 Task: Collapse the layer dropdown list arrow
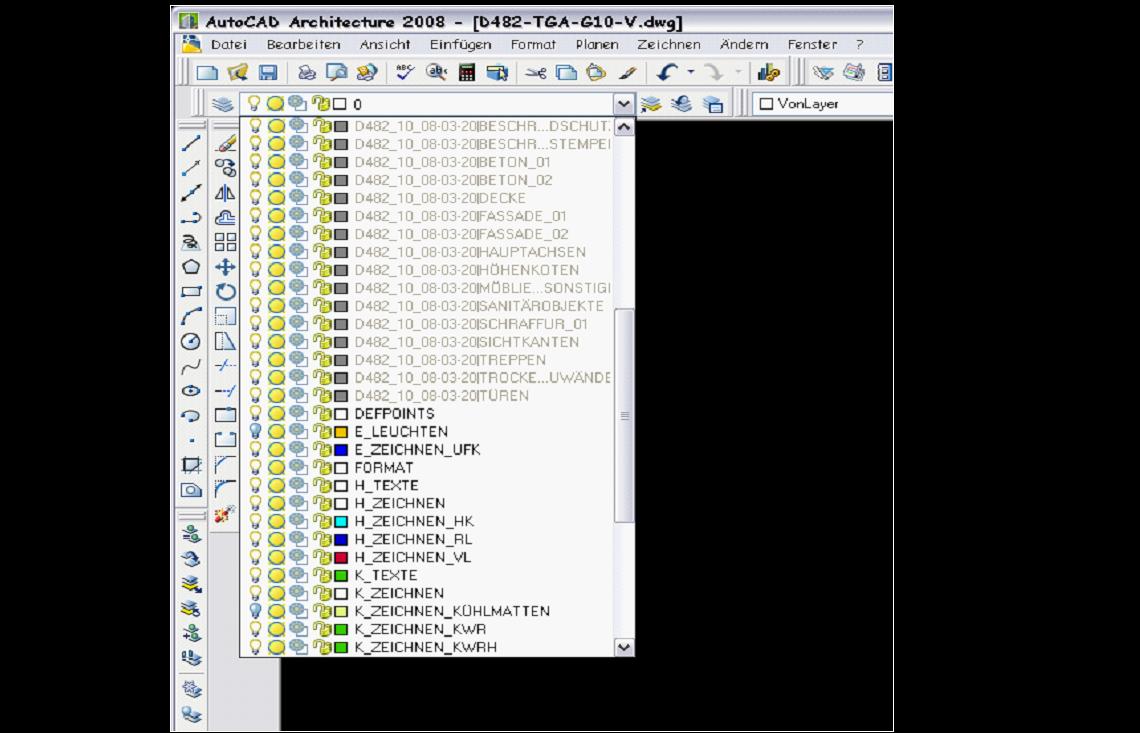(x=624, y=104)
